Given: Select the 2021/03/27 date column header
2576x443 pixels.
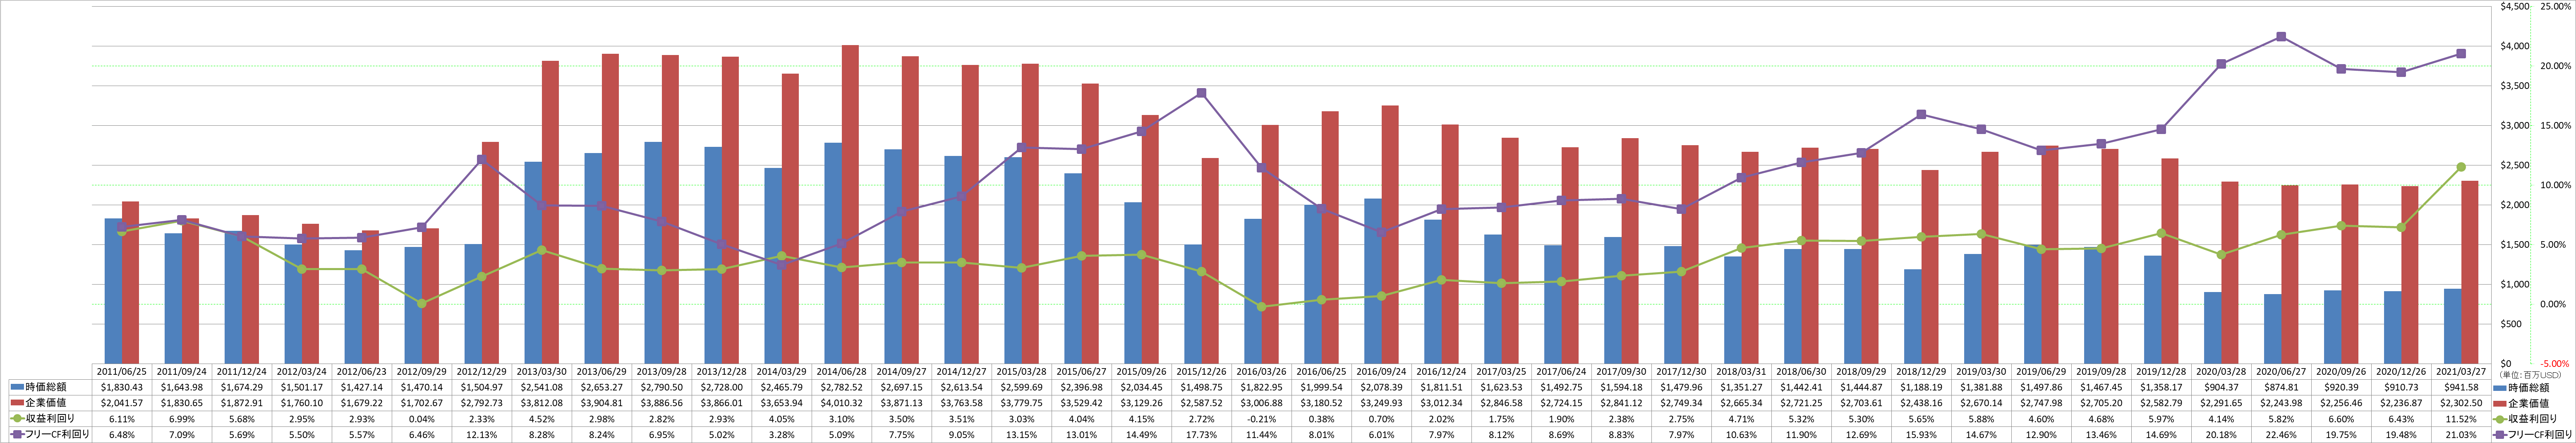Looking at the screenshot, I should [x=2462, y=371].
